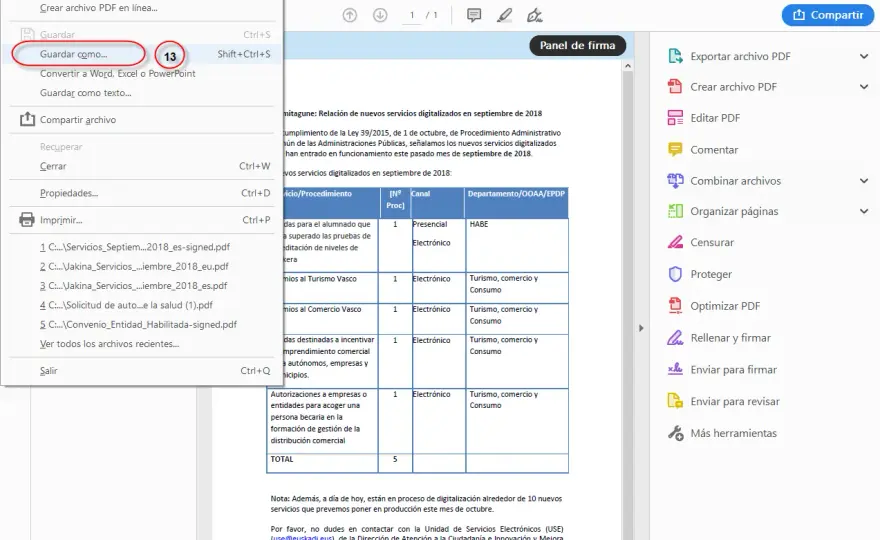880x540 pixels.
Task: Click the Rellenar y firmar label
Action: pos(730,338)
